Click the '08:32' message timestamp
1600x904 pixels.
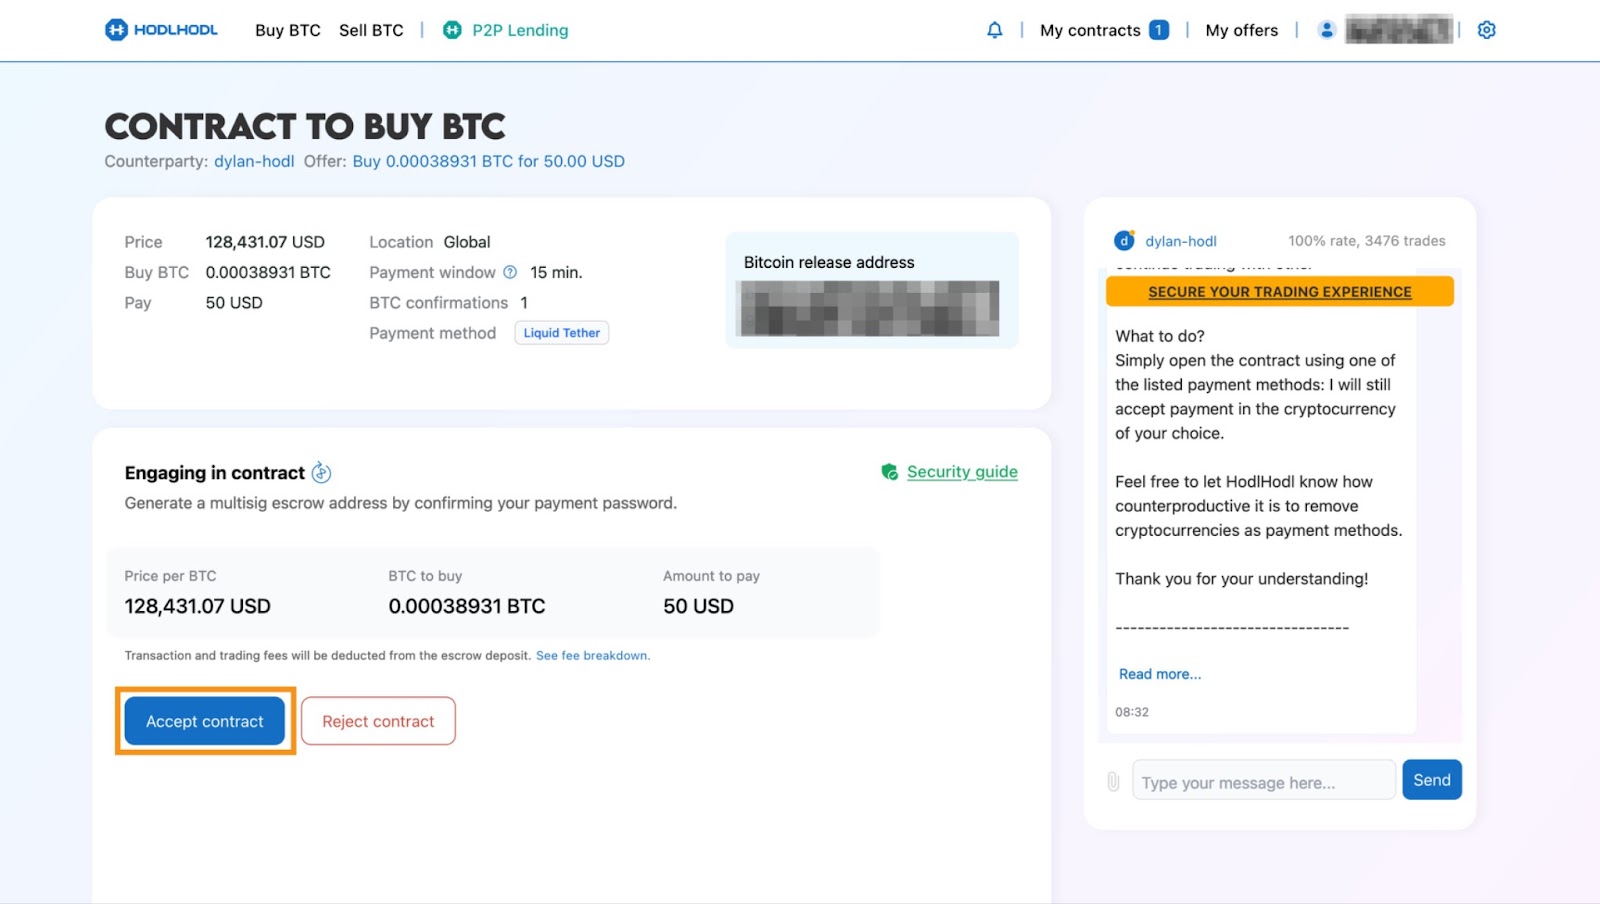[1132, 712]
